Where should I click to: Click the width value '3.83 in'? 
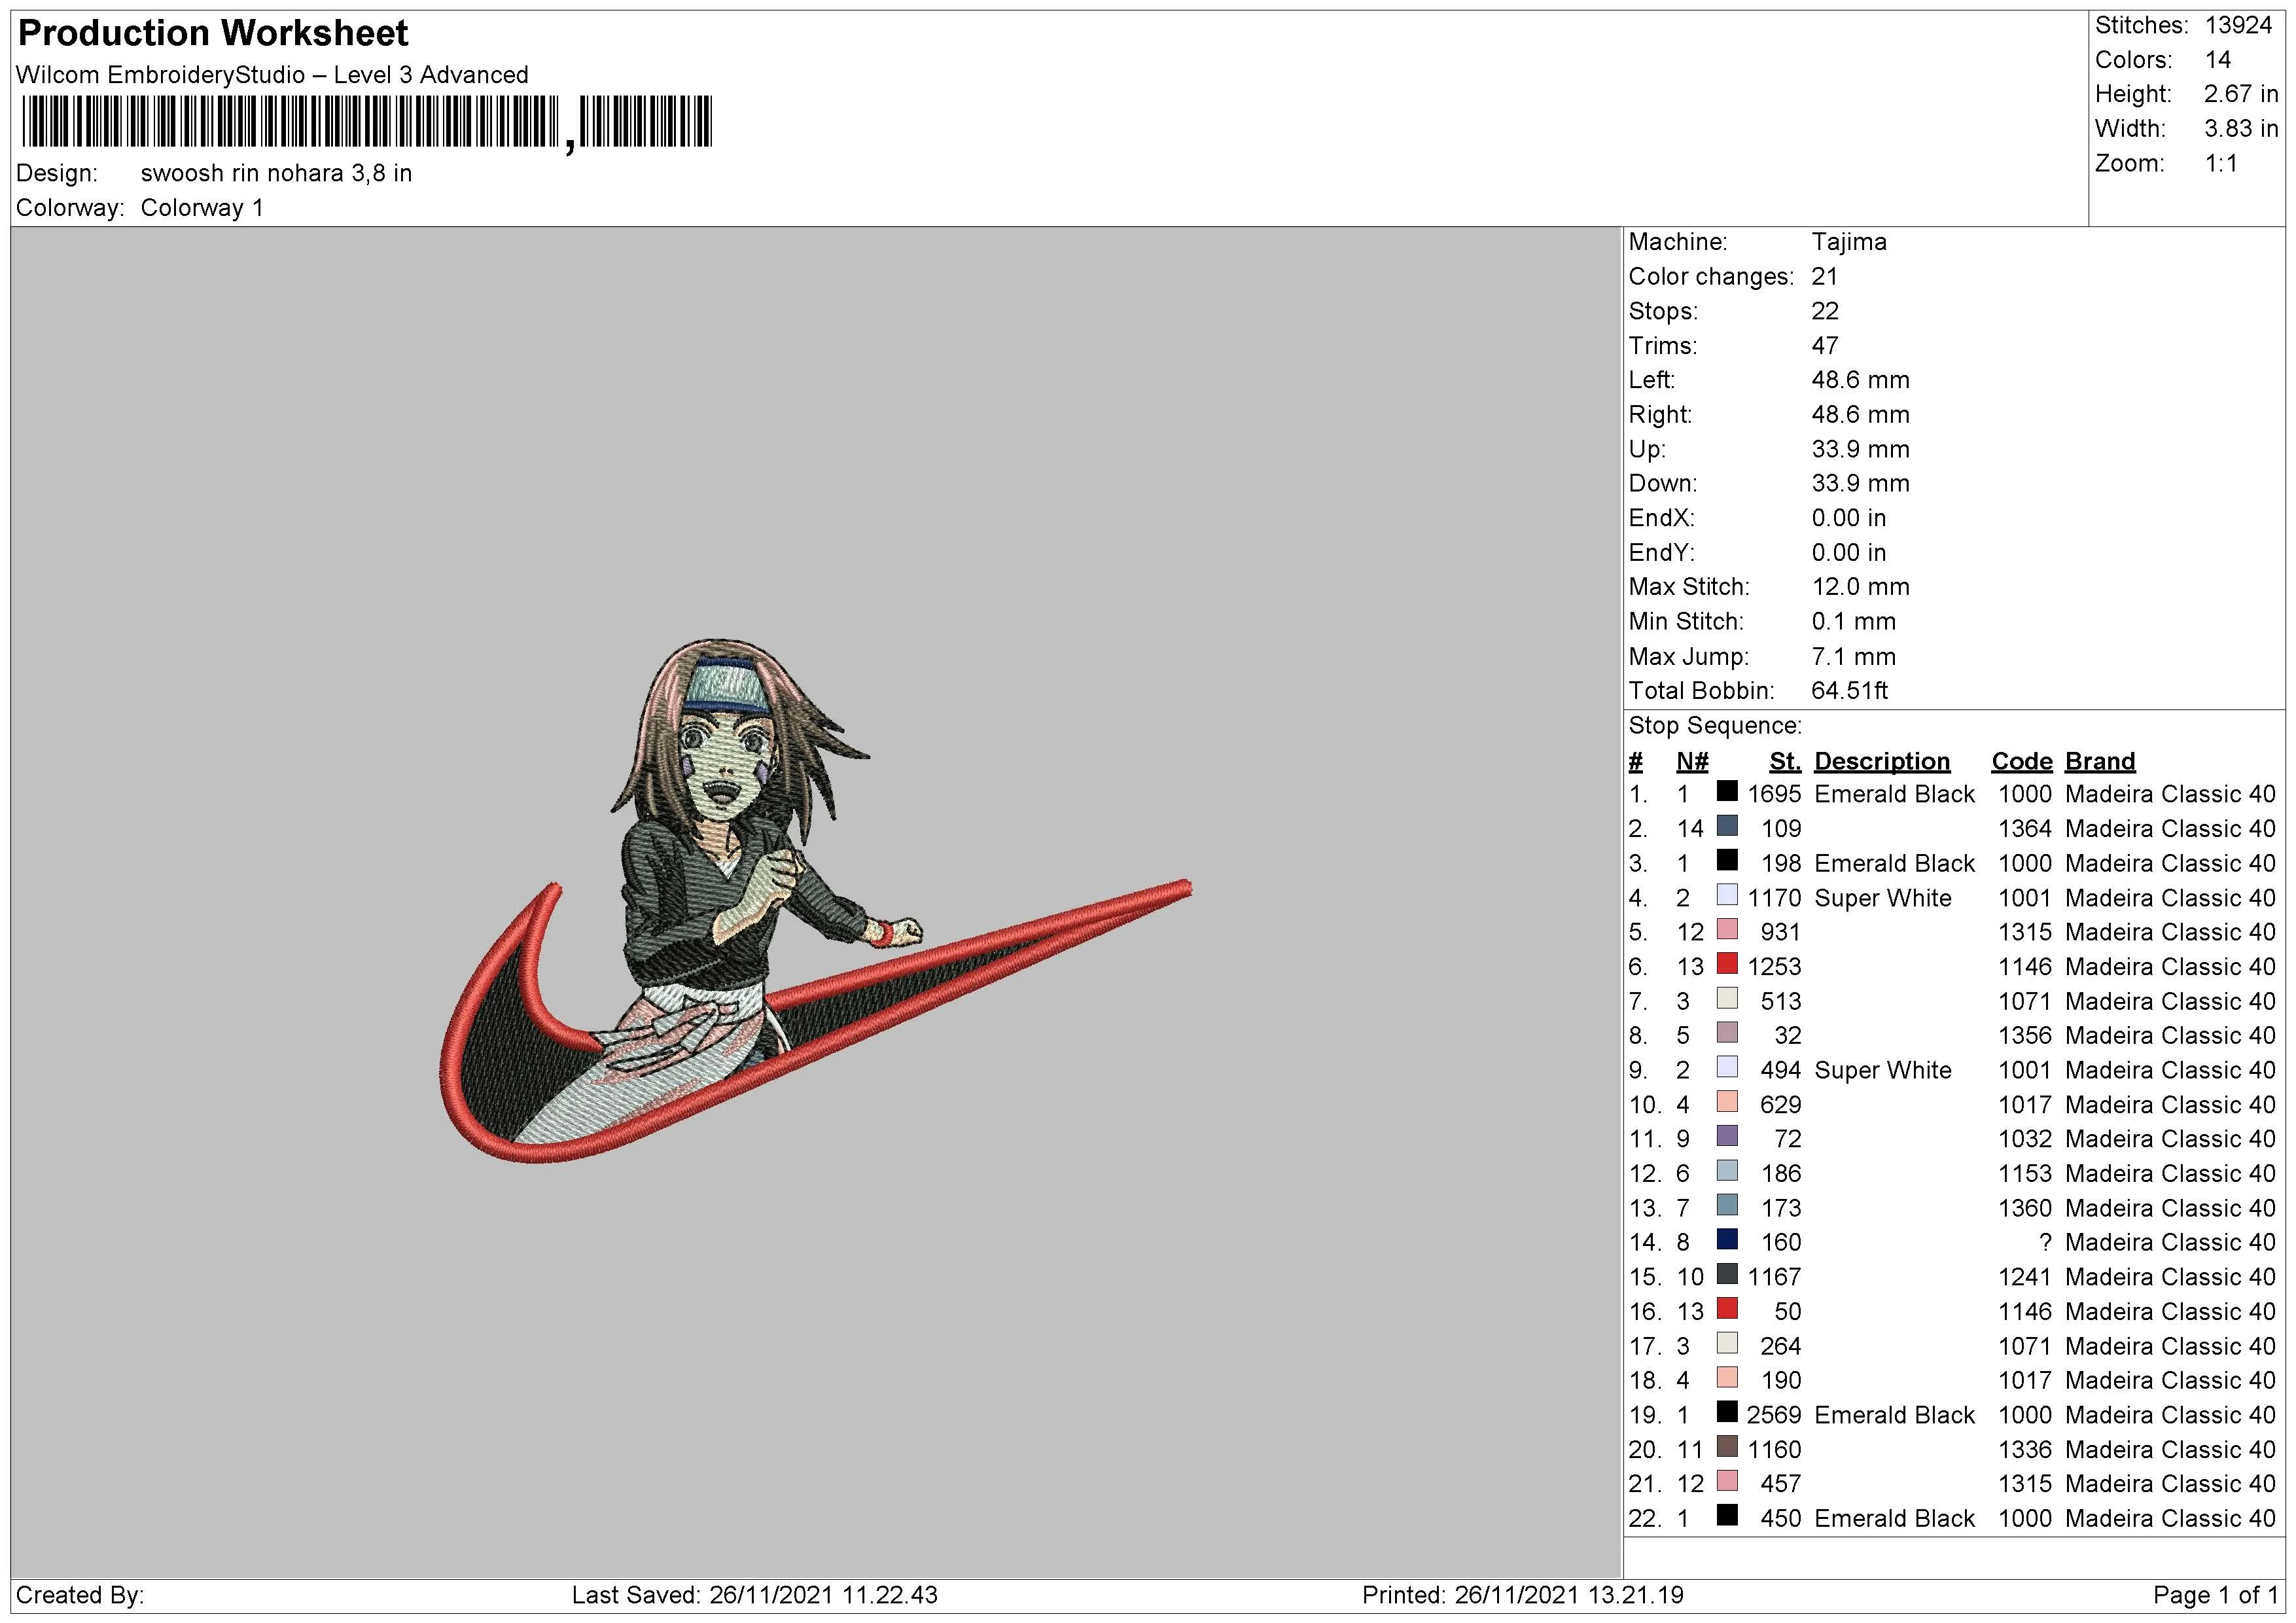[x=2241, y=129]
